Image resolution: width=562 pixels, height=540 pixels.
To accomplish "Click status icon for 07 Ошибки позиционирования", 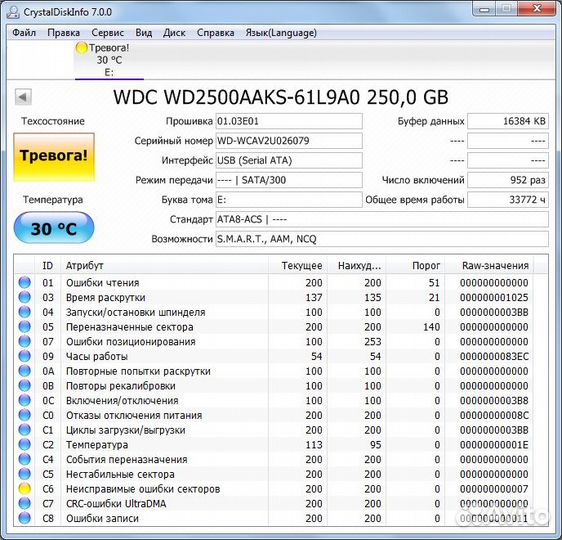I will (x=25, y=341).
